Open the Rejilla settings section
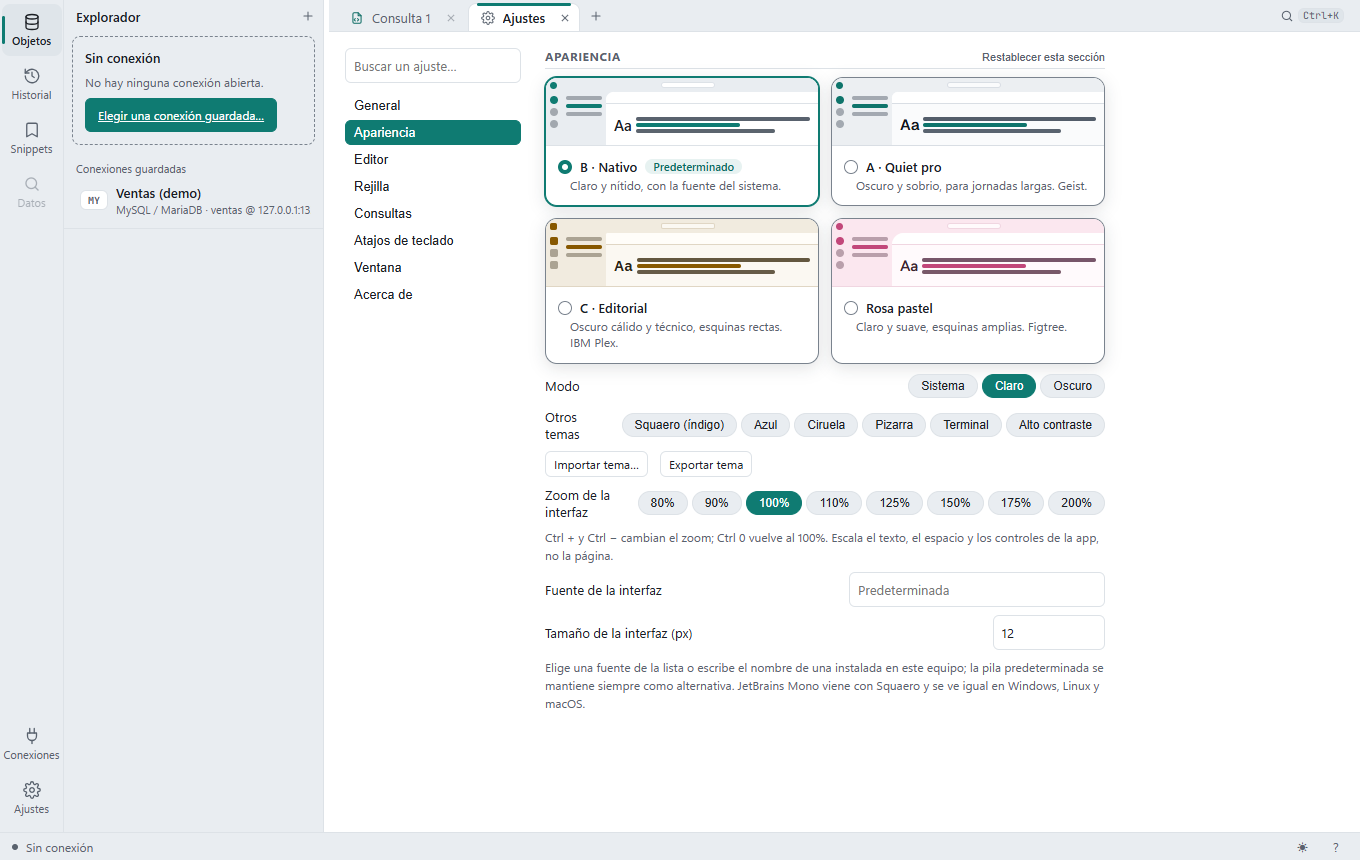Image resolution: width=1360 pixels, height=860 pixels. (433, 186)
